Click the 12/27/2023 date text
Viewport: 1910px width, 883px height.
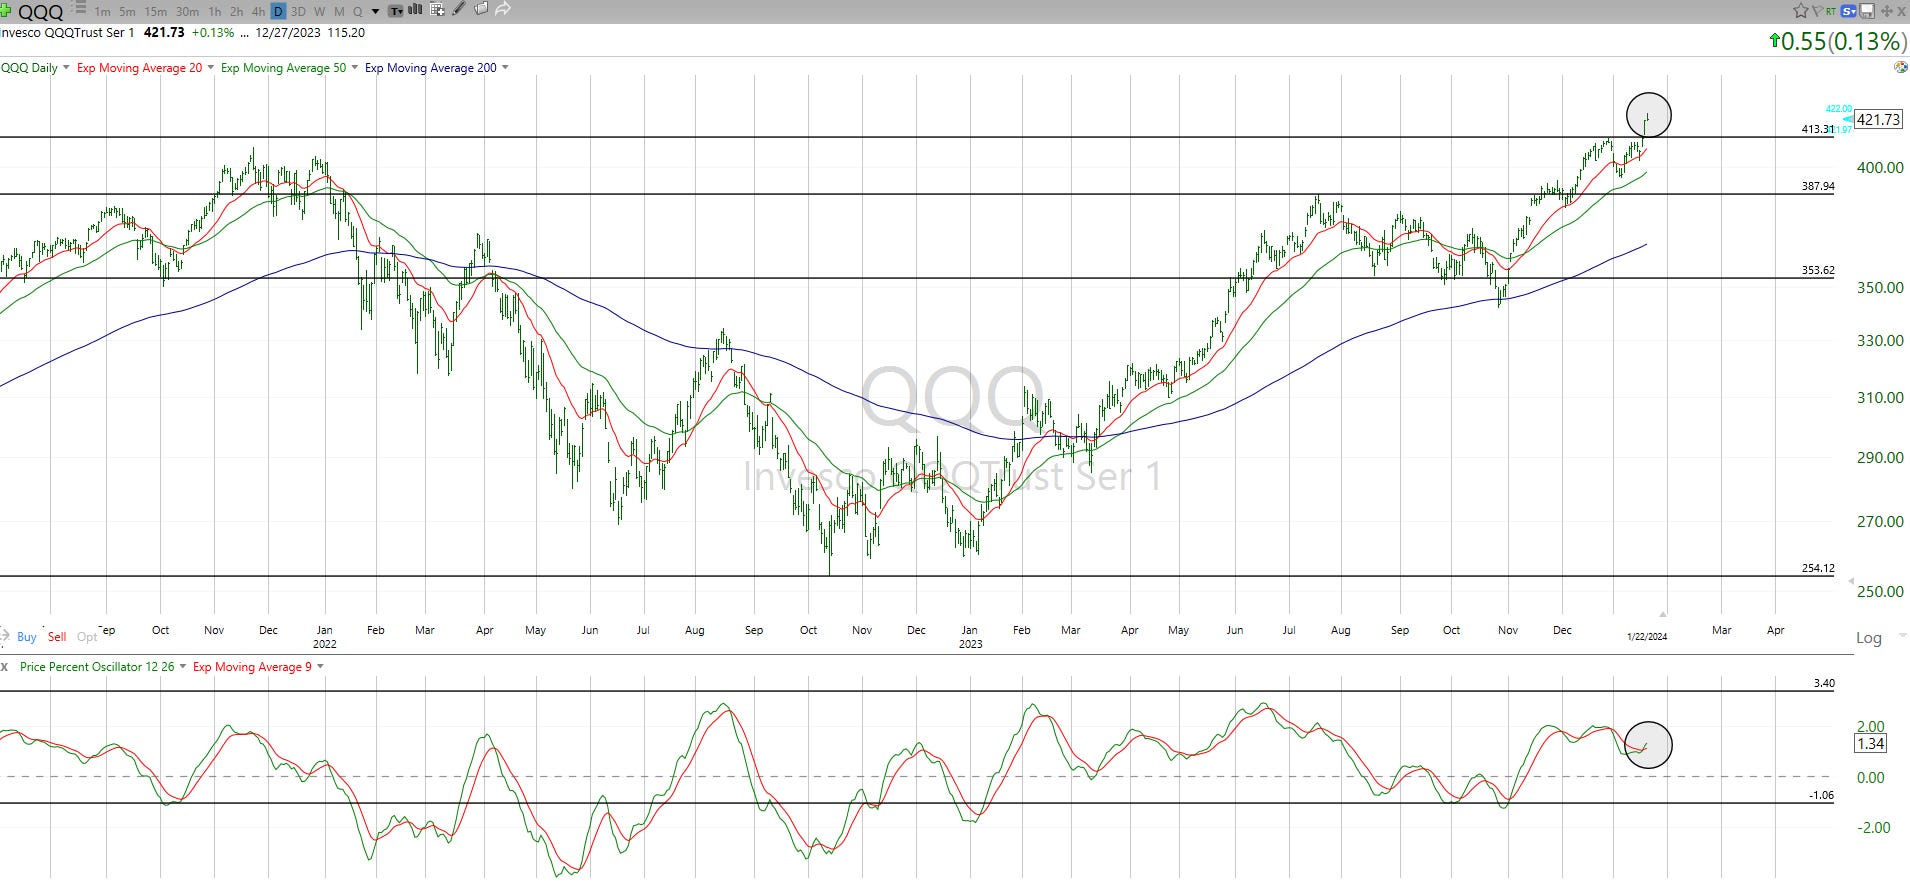coord(288,33)
